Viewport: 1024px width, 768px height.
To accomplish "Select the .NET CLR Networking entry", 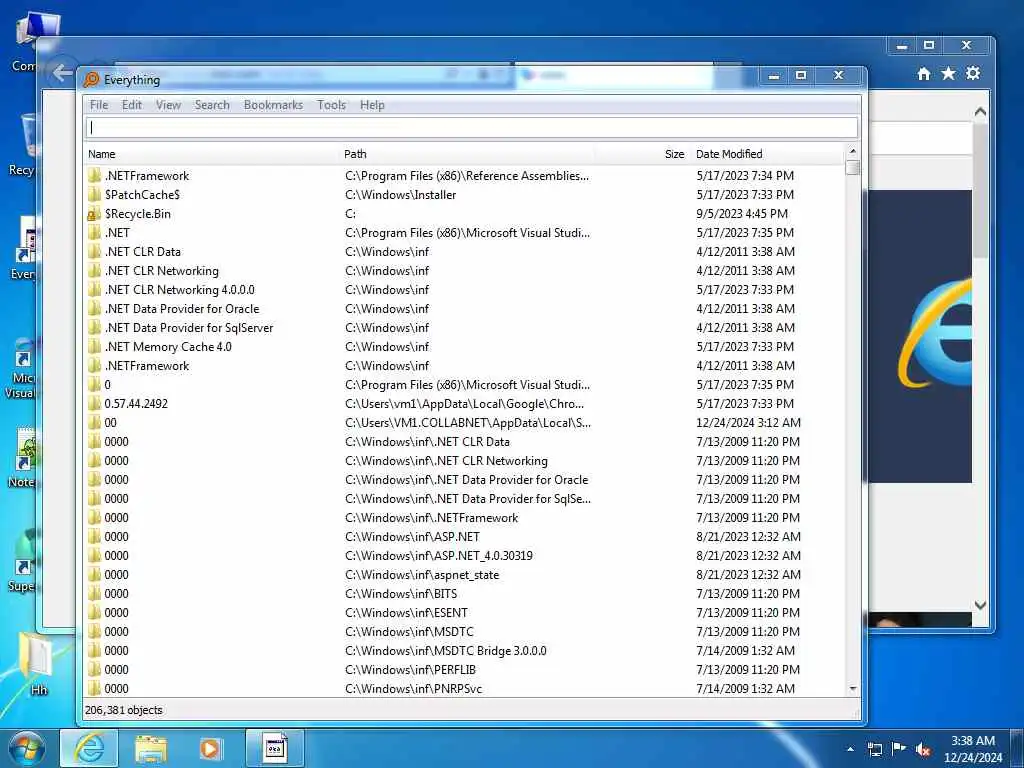I will pyautogui.click(x=161, y=271).
